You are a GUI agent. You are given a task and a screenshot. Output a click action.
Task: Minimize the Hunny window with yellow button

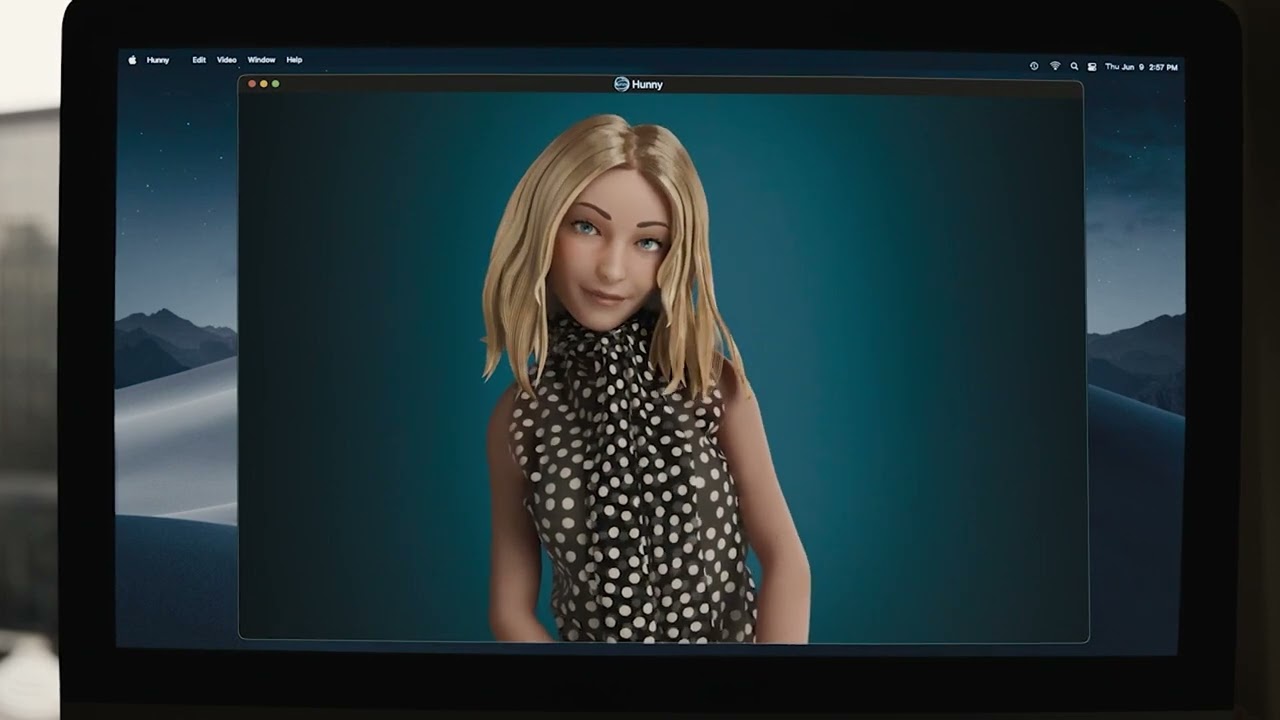pyautogui.click(x=264, y=84)
